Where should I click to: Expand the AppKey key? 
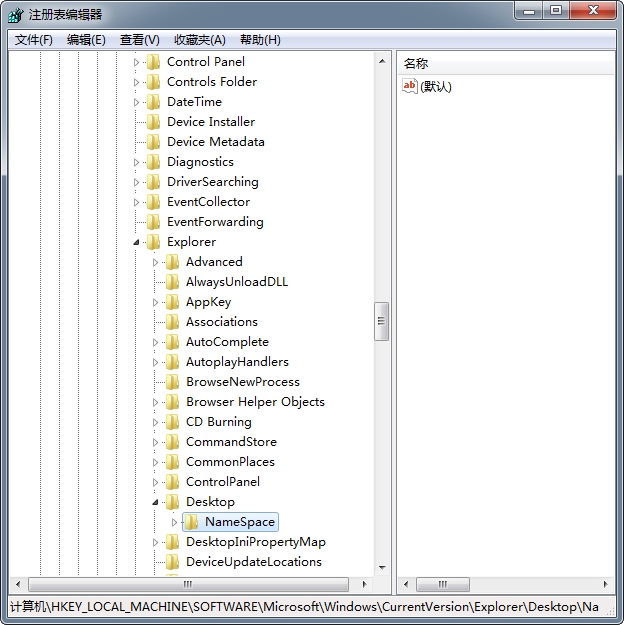(156, 302)
